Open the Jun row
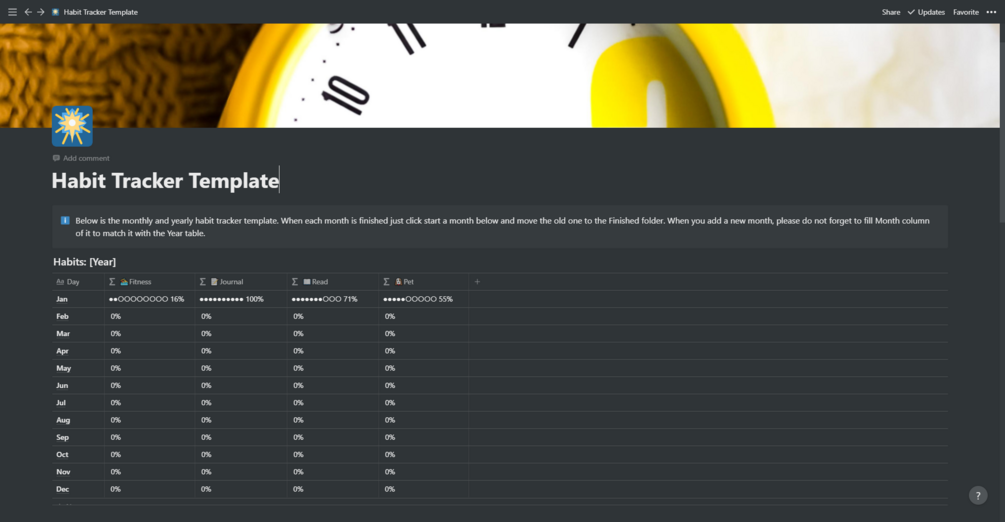1005x522 pixels. pos(62,386)
